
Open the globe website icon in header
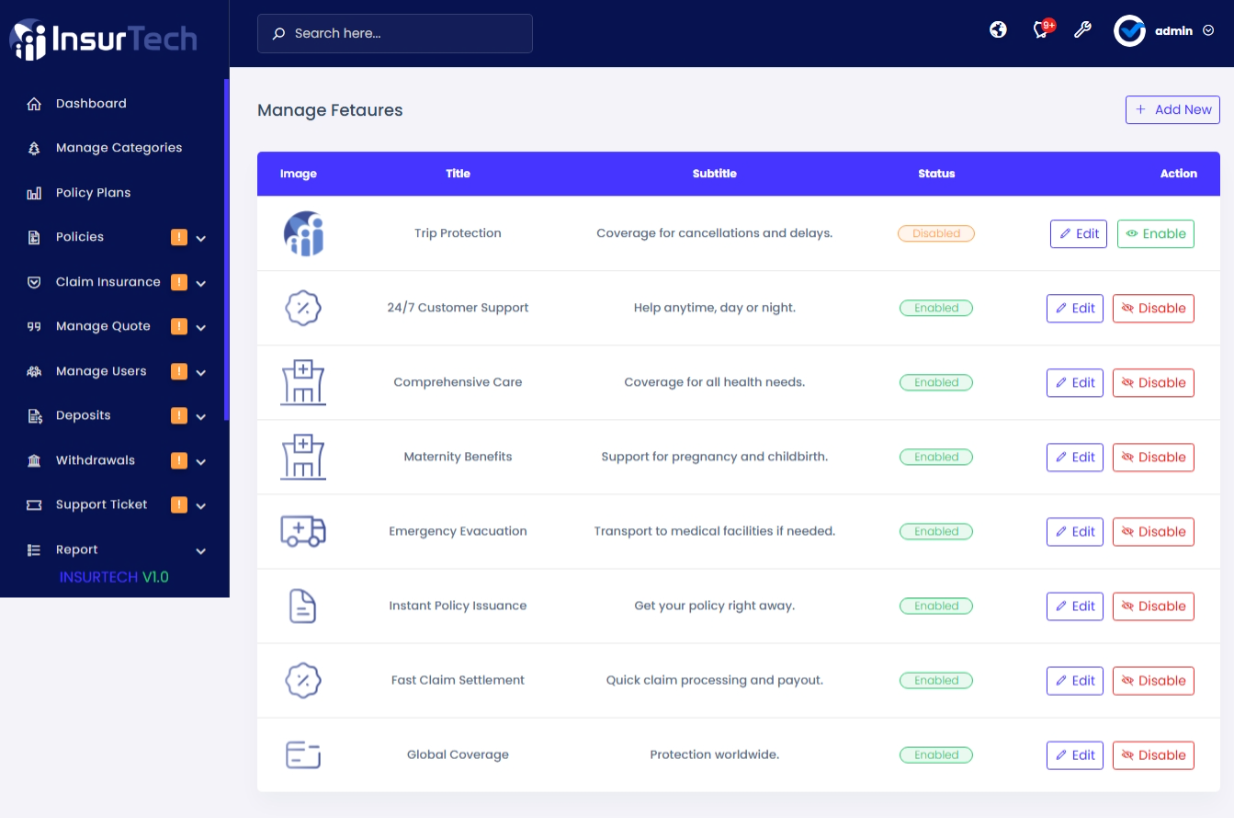998,30
